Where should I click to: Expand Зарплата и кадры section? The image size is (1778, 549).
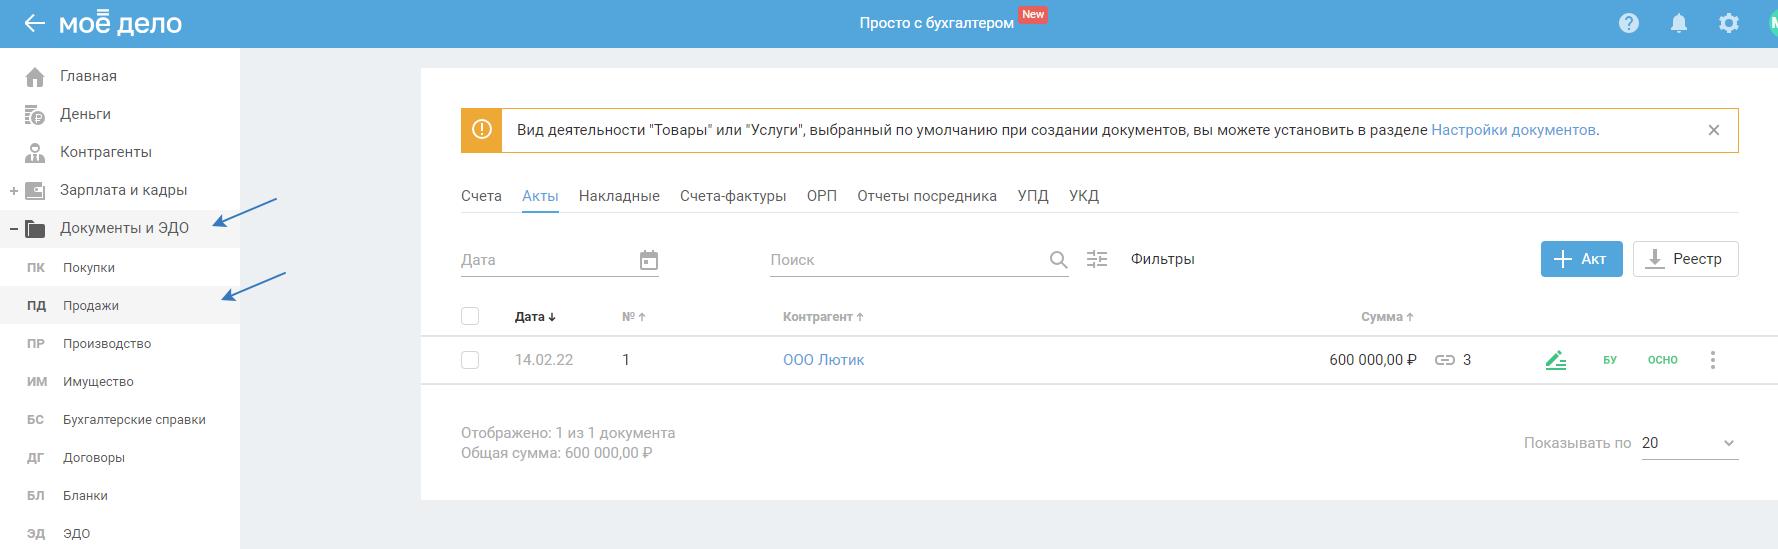tap(14, 191)
